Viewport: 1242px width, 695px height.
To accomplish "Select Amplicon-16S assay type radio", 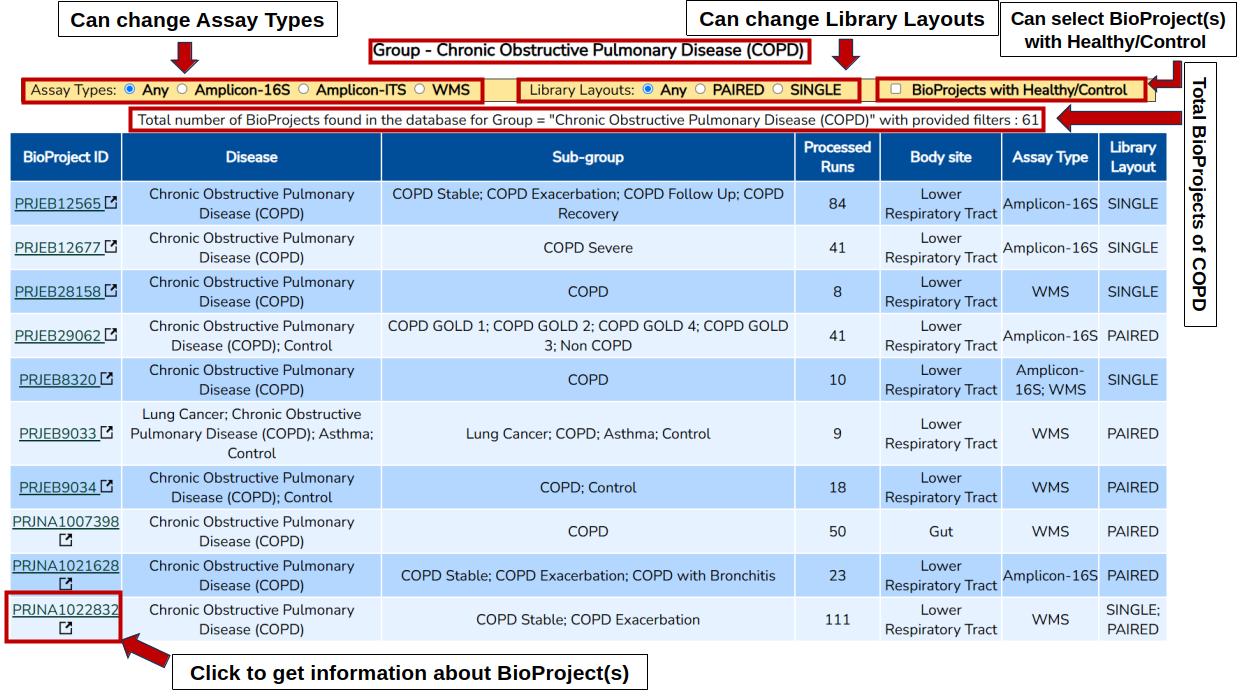I will (x=182, y=89).
